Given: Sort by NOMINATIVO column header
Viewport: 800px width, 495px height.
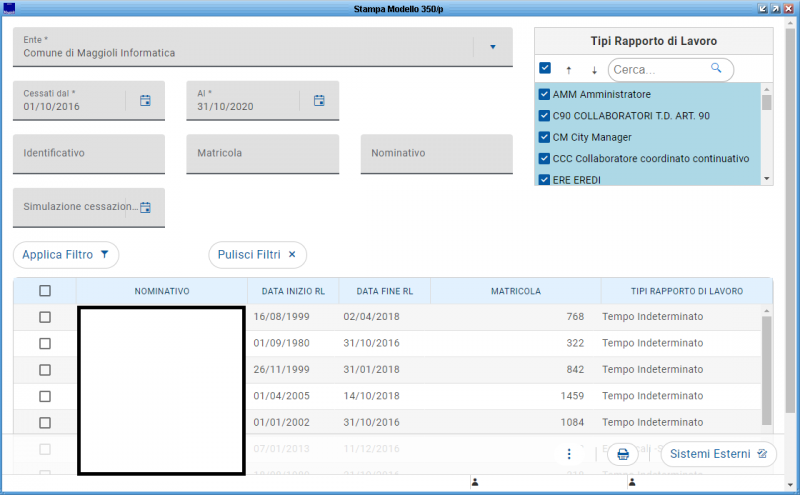Looking at the screenshot, I should click(x=162, y=291).
